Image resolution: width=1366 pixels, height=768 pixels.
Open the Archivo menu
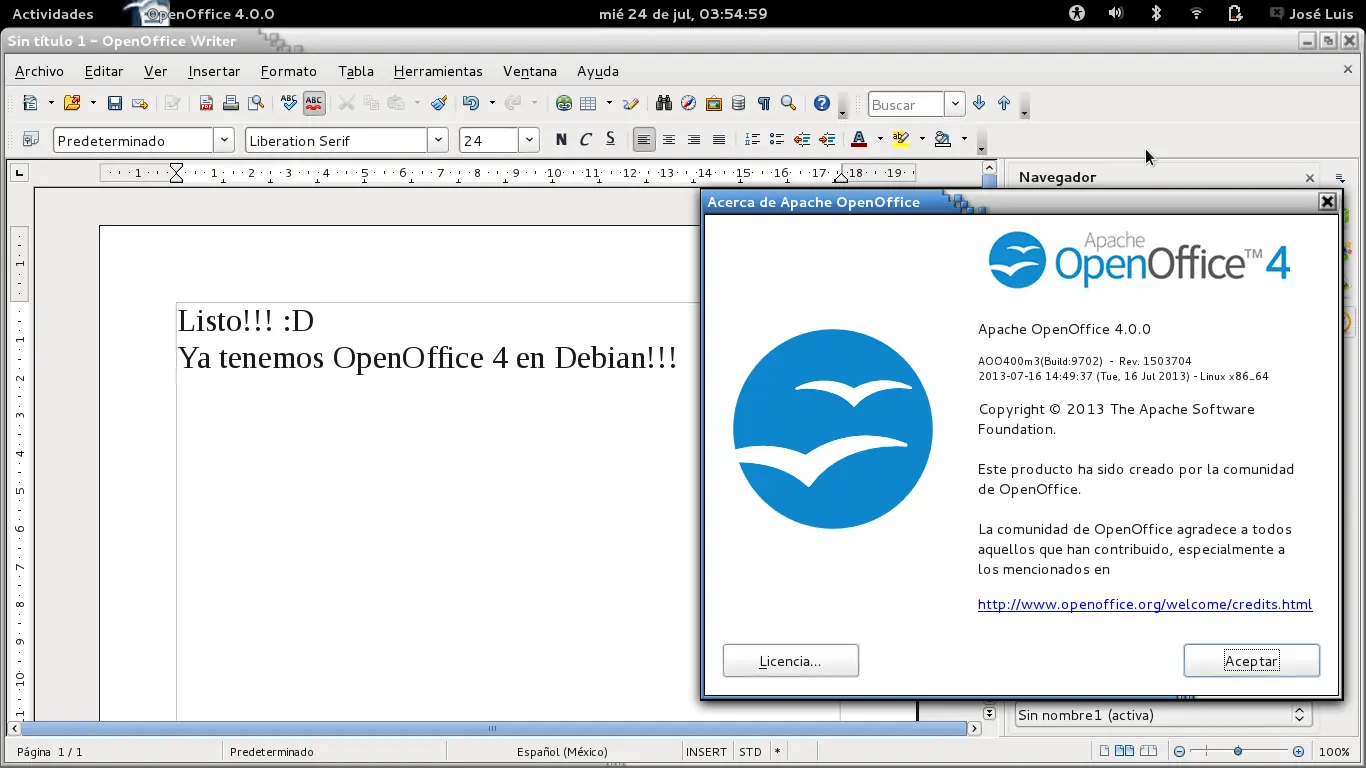(39, 71)
